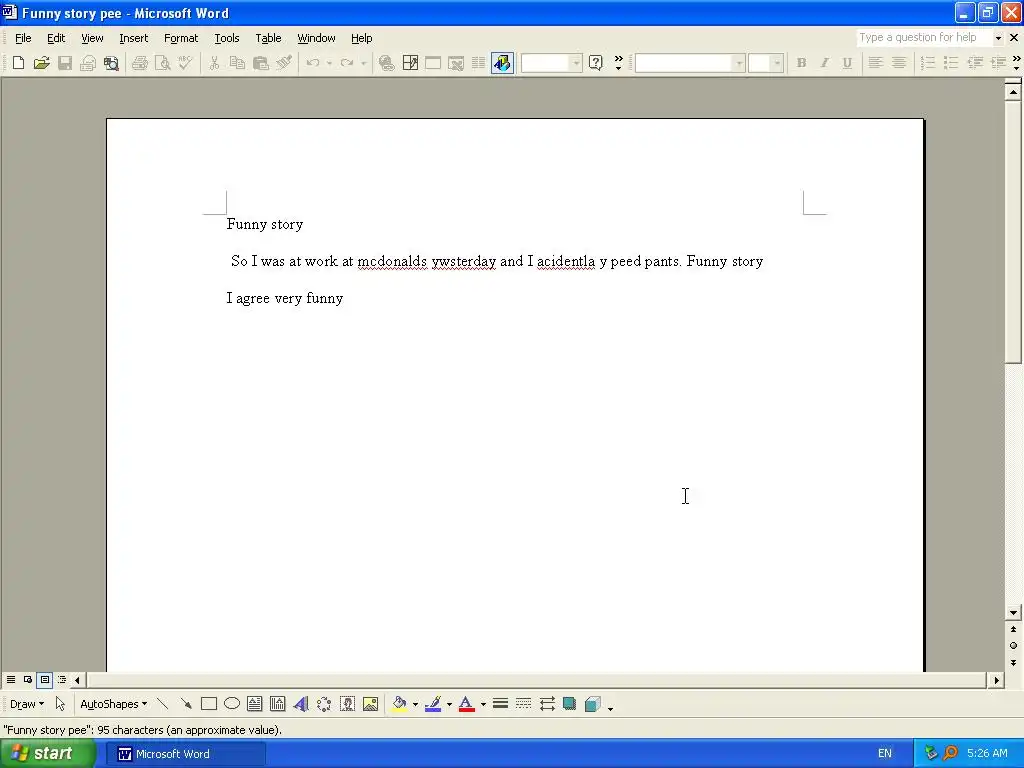
Task: Open Microsoft Word Help question icon
Action: point(596,63)
